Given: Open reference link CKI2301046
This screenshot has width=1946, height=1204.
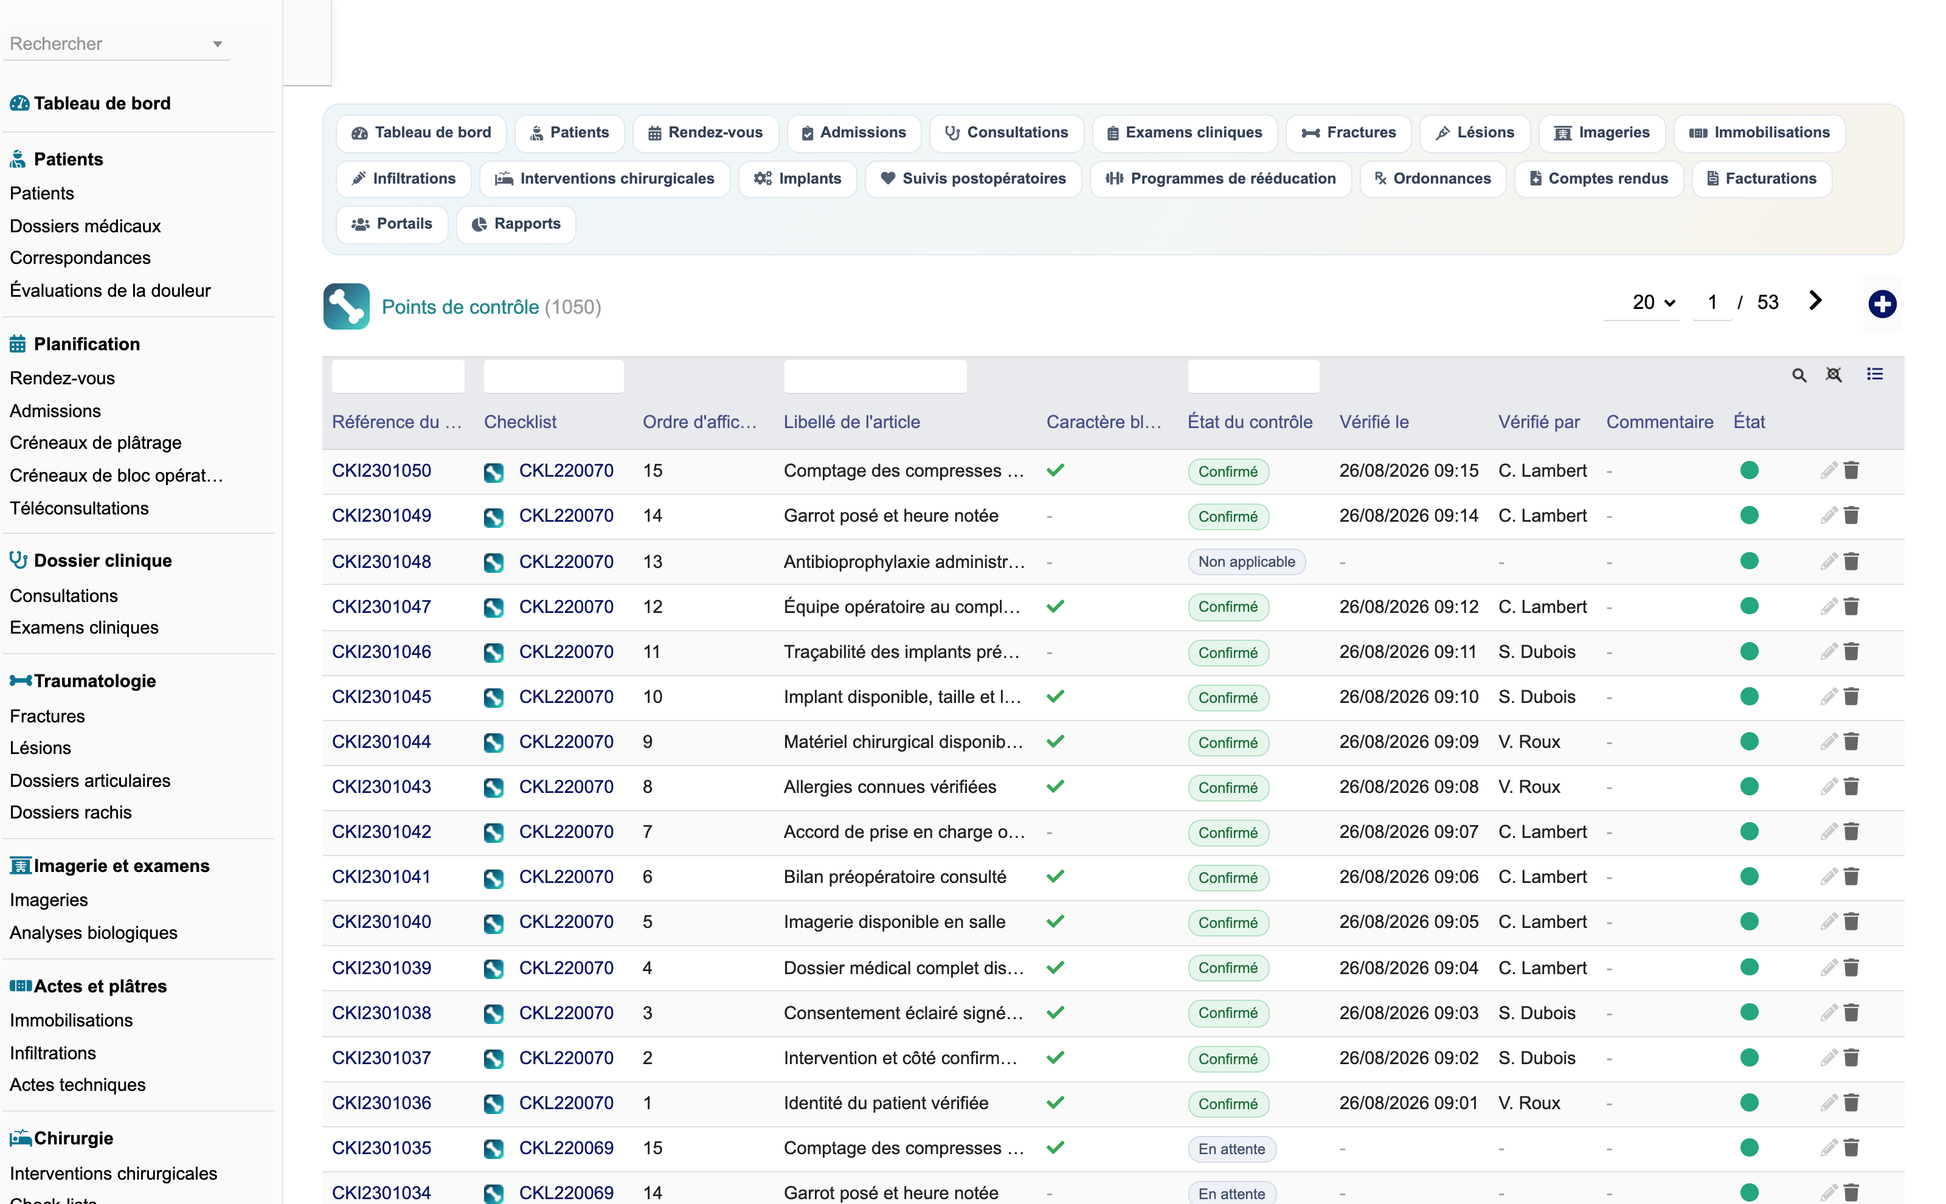Looking at the screenshot, I should [x=381, y=652].
